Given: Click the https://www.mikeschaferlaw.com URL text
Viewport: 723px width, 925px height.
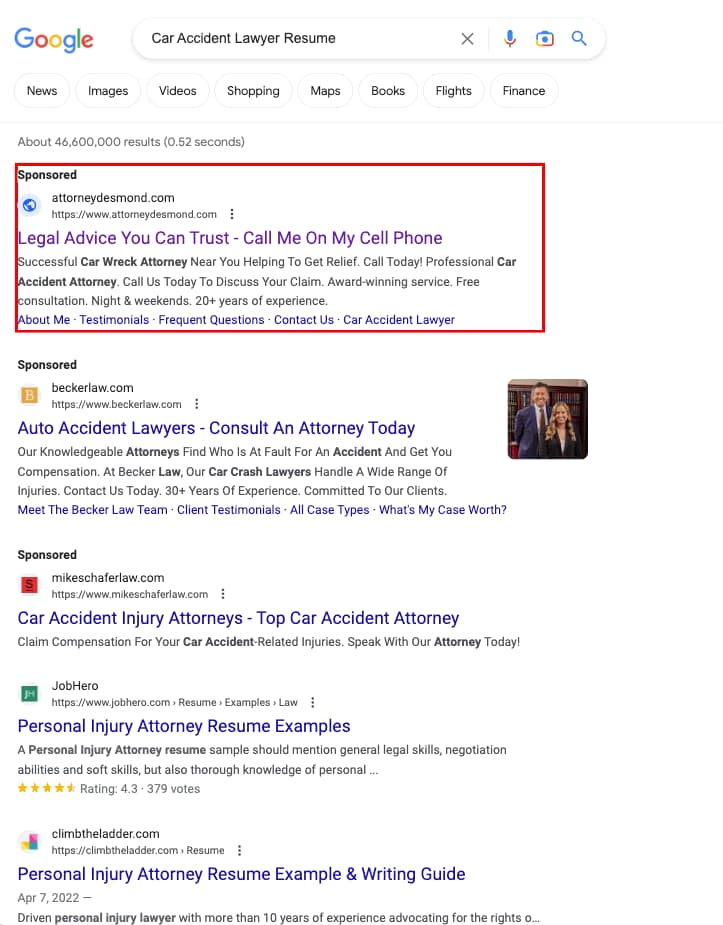Looking at the screenshot, I should 130,594.
